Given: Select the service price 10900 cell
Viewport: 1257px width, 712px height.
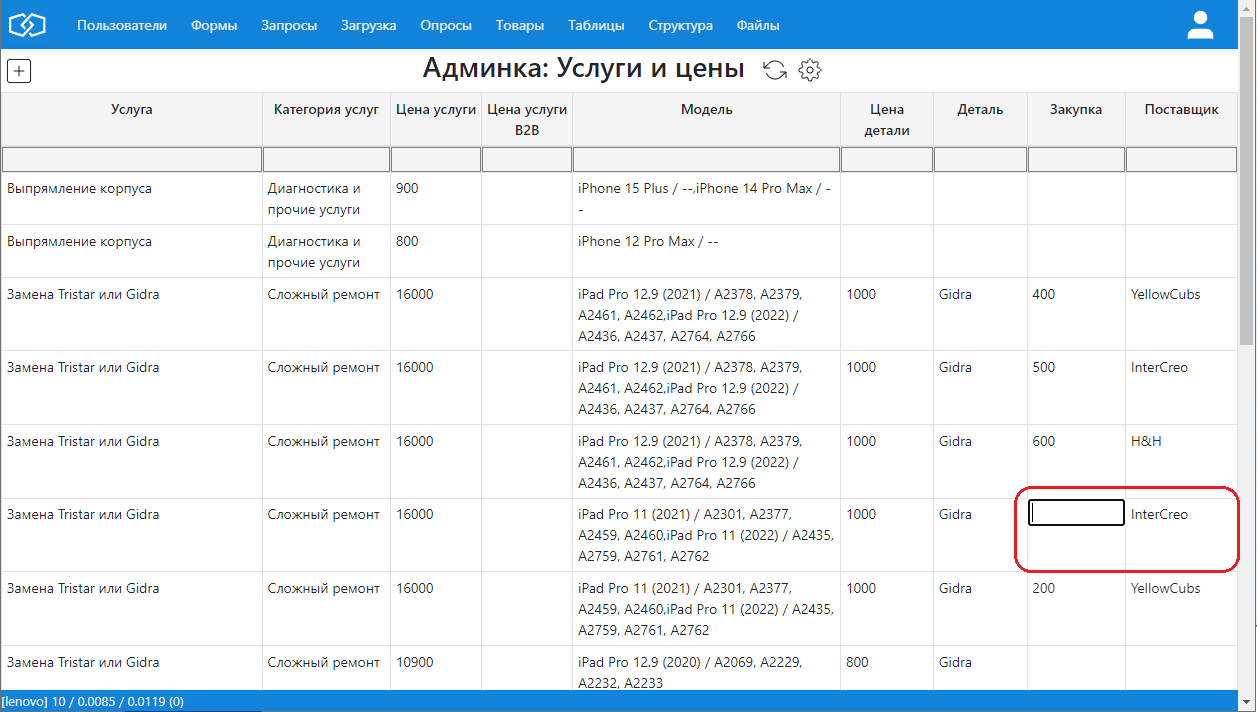Looking at the screenshot, I should (x=436, y=668).
